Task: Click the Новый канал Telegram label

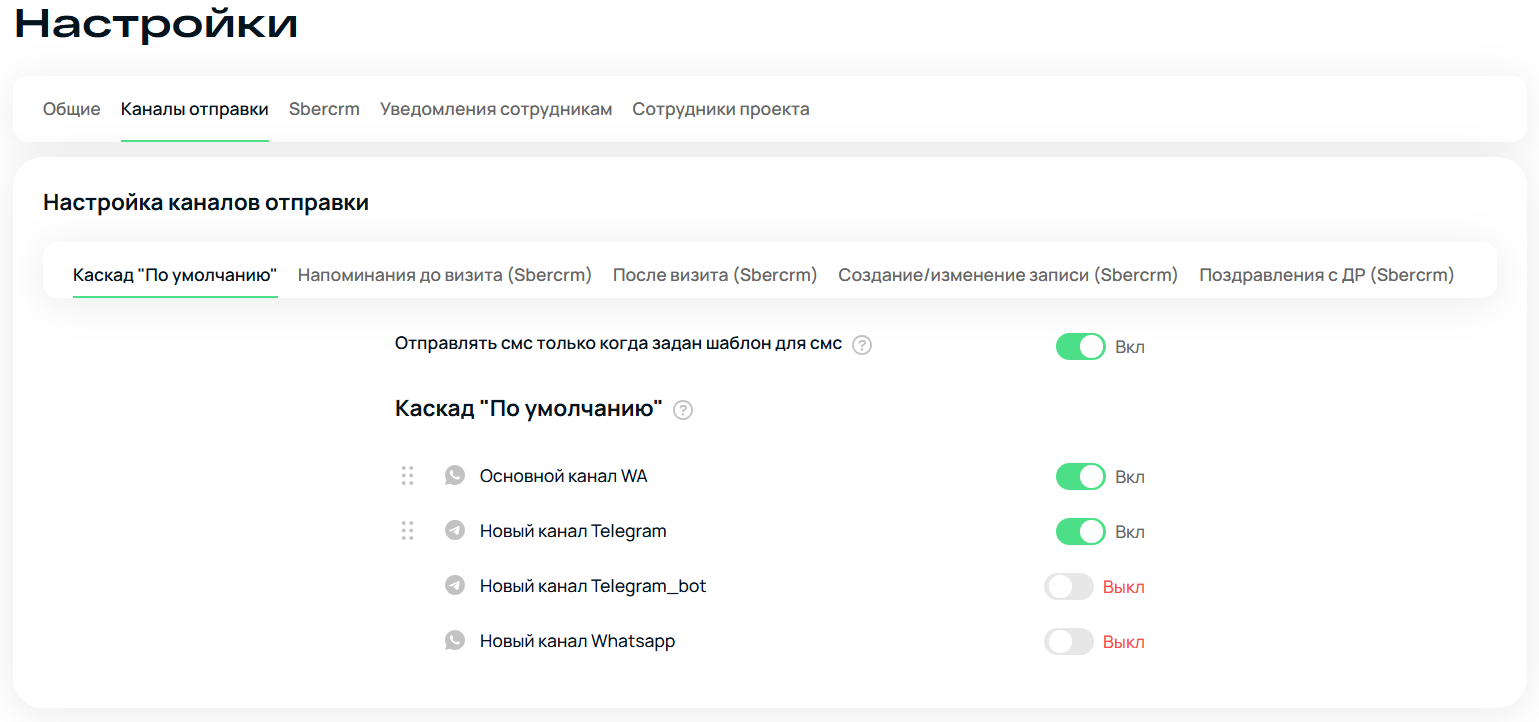Action: 573,531
